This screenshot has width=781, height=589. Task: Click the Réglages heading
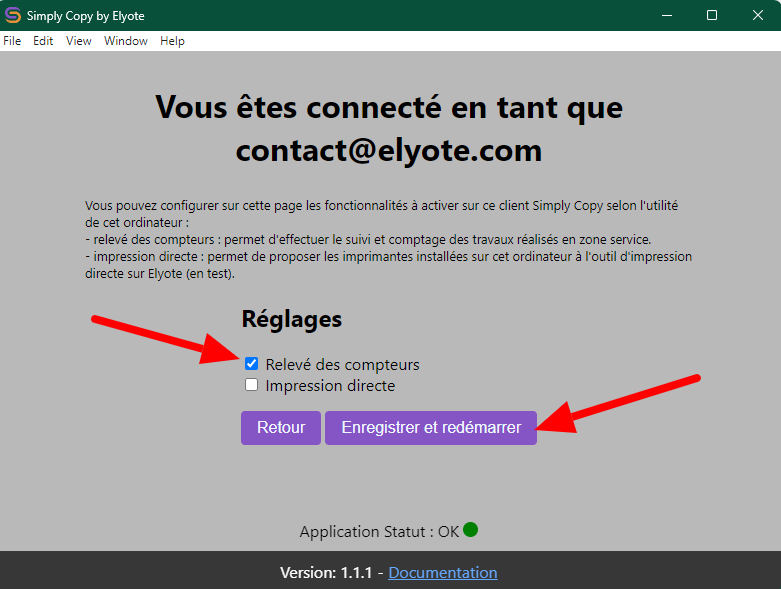tap(292, 319)
